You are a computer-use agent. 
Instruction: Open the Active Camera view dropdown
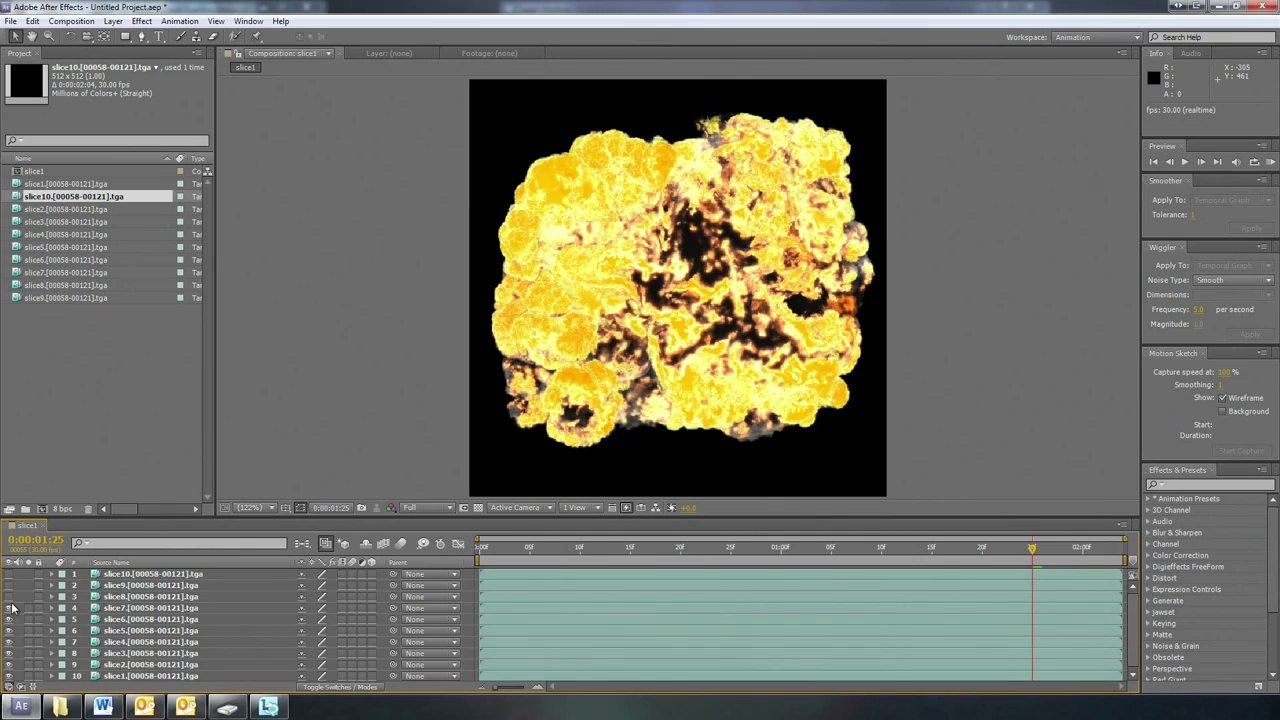click(x=520, y=508)
